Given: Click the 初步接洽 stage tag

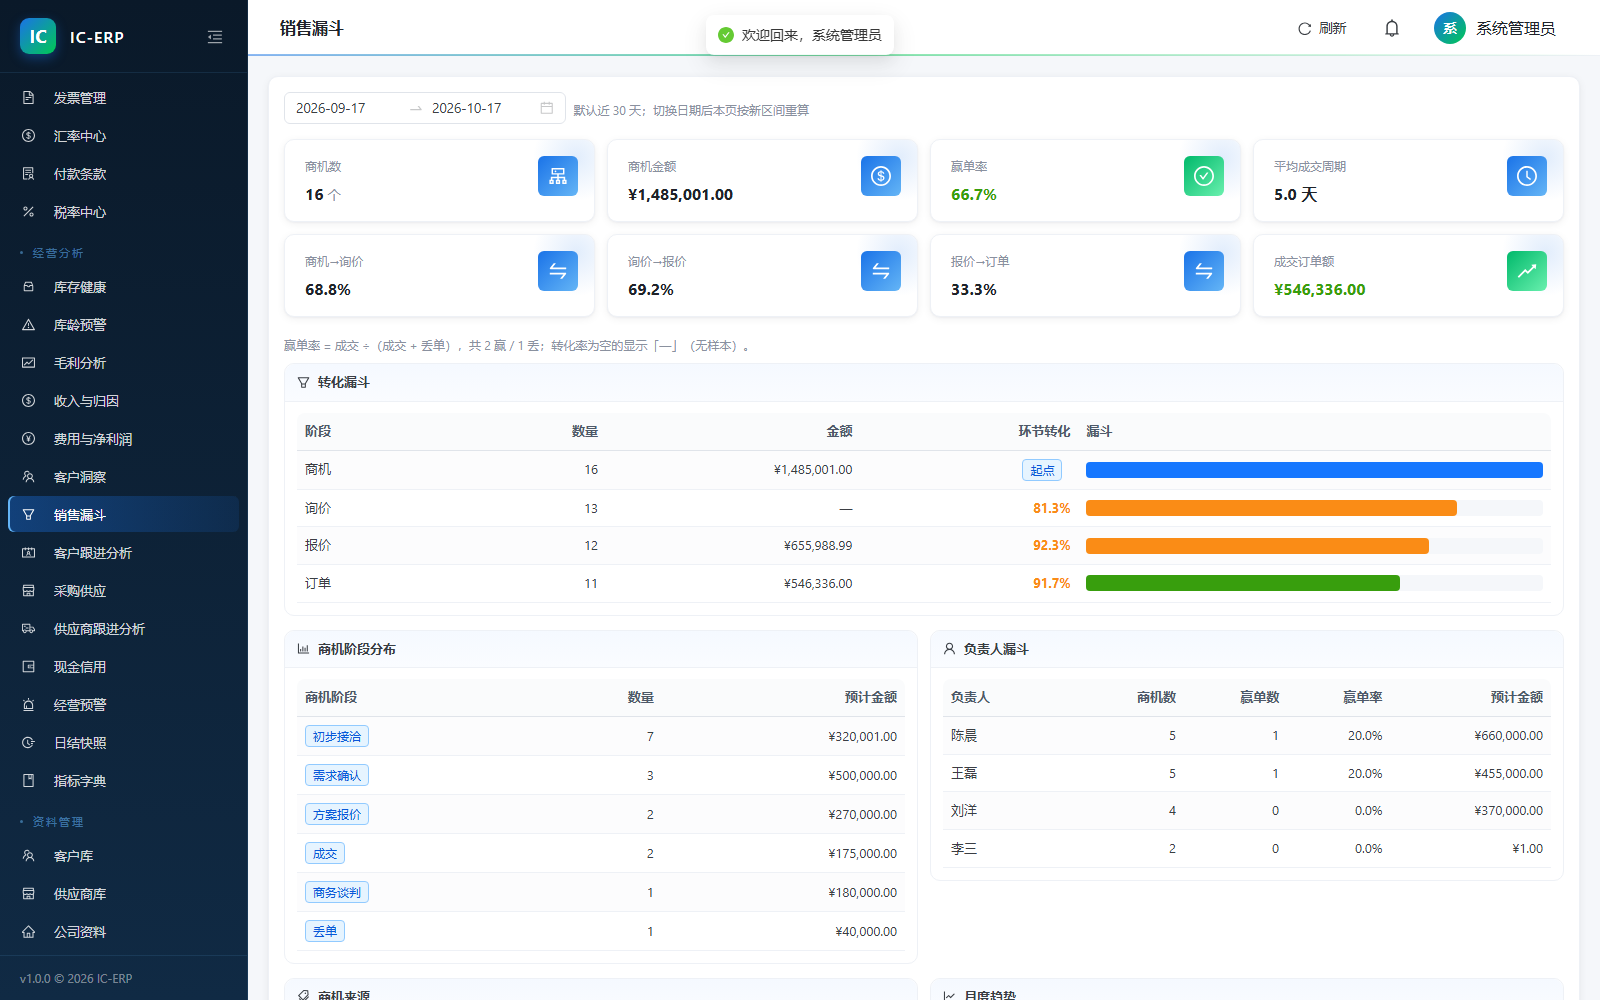Looking at the screenshot, I should coord(337,737).
